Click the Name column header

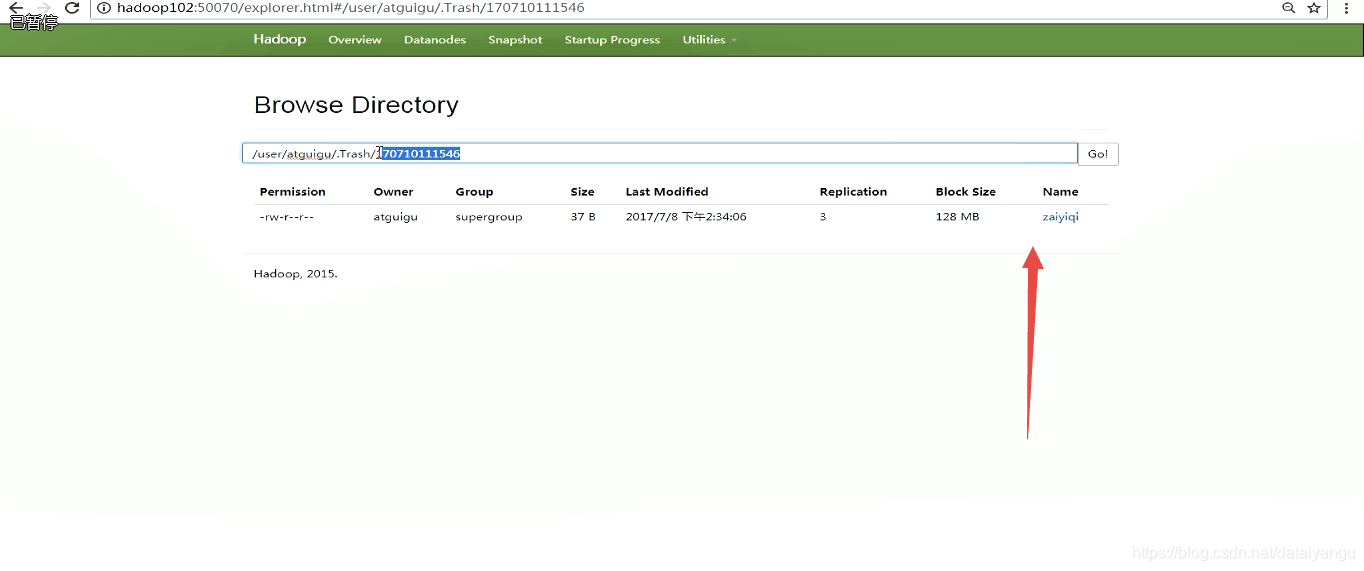click(x=1060, y=192)
